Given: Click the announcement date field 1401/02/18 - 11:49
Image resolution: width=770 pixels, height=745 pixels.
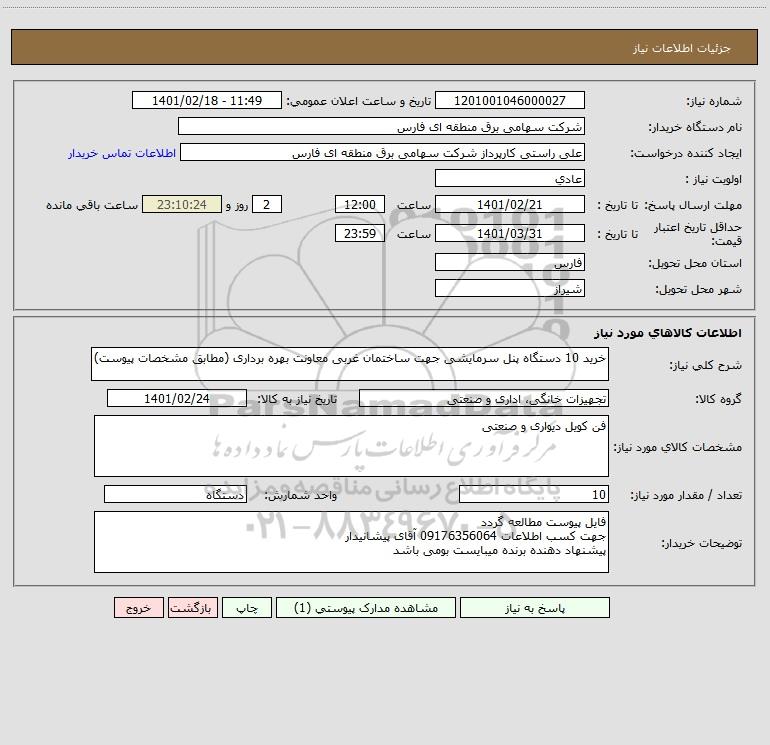Looking at the screenshot, I should tap(207, 100).
